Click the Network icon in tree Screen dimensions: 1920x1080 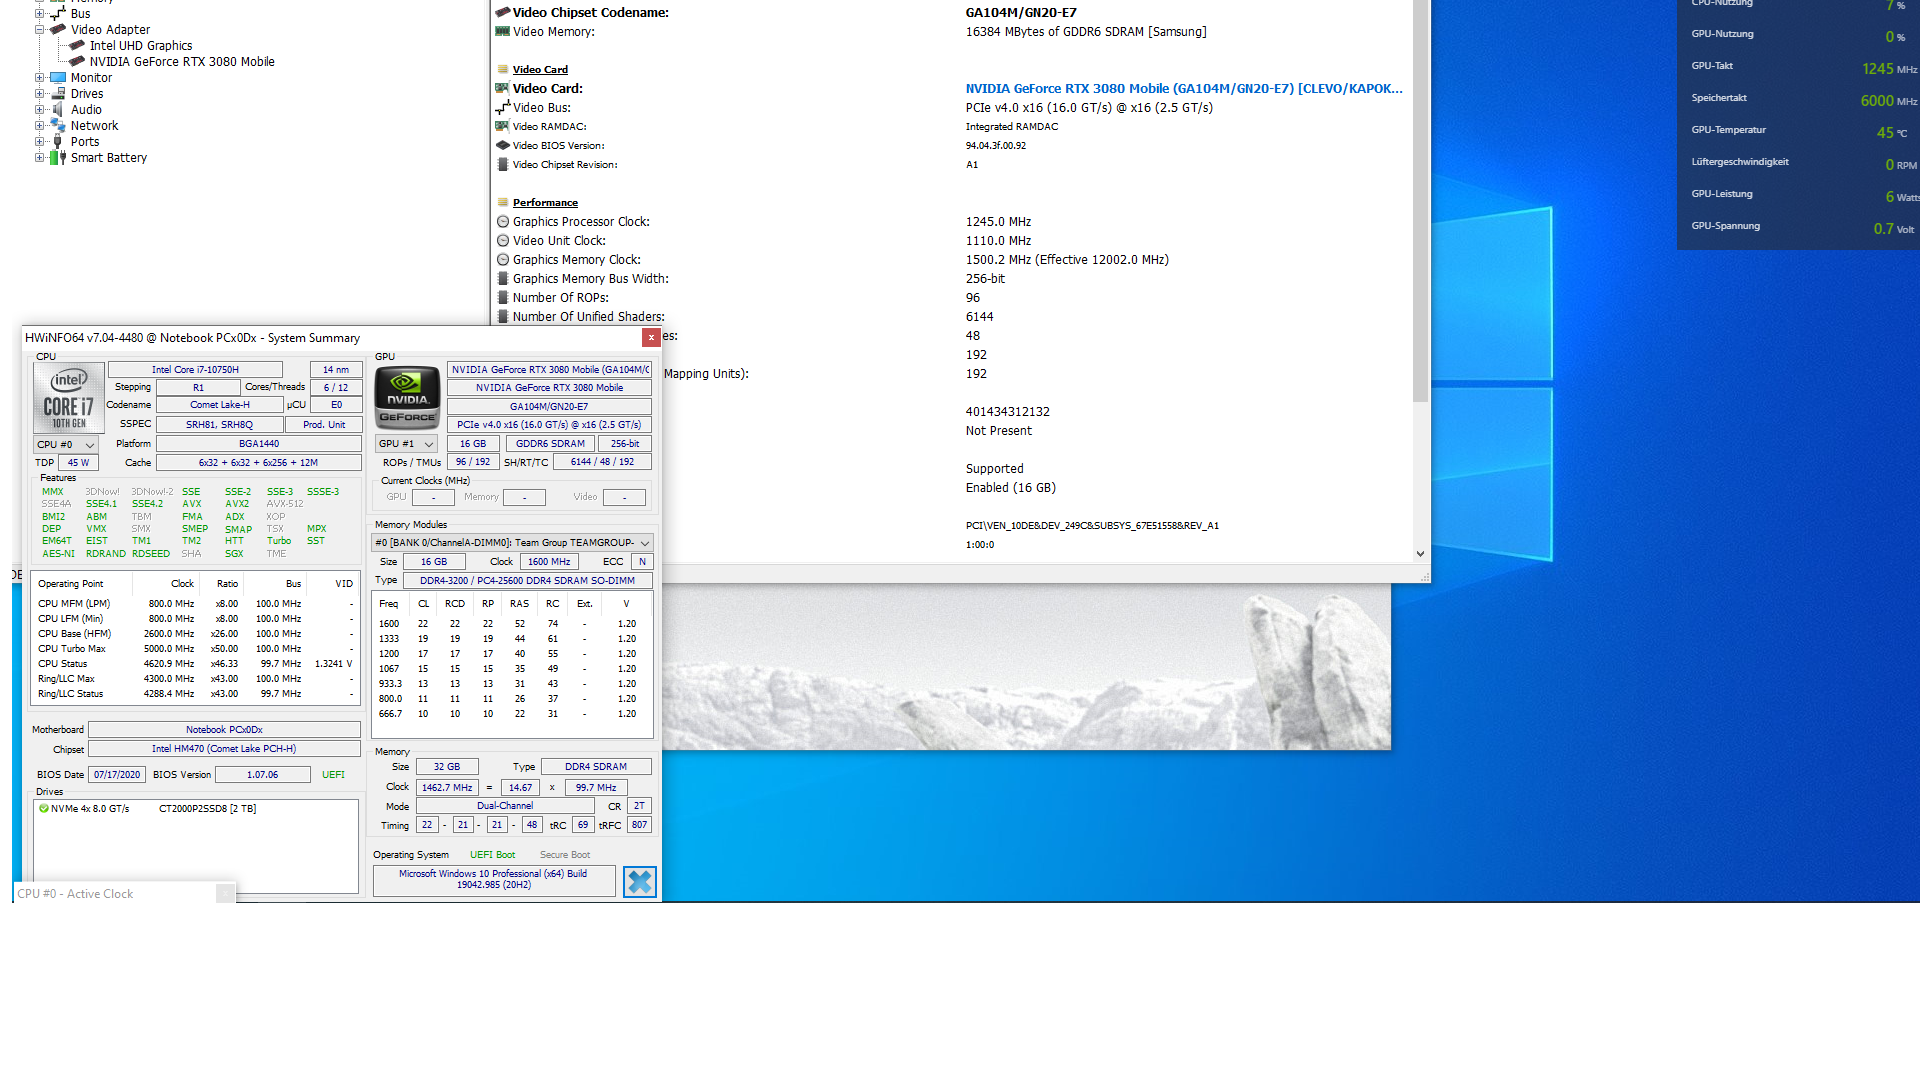click(58, 126)
